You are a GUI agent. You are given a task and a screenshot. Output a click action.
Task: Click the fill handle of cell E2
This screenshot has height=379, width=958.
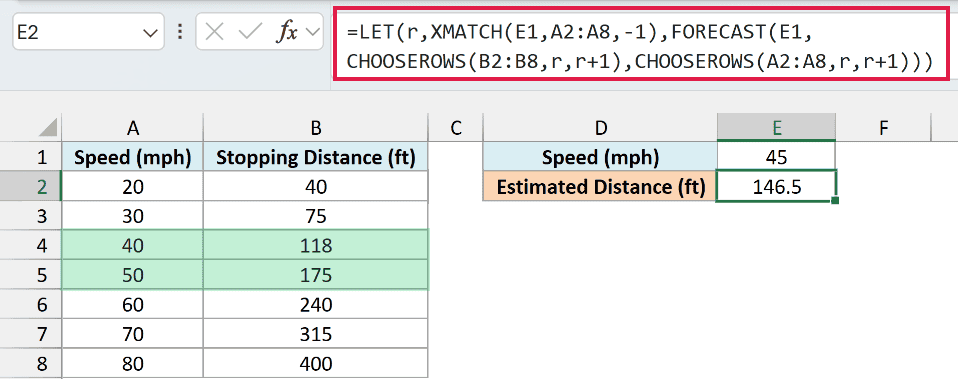835,200
